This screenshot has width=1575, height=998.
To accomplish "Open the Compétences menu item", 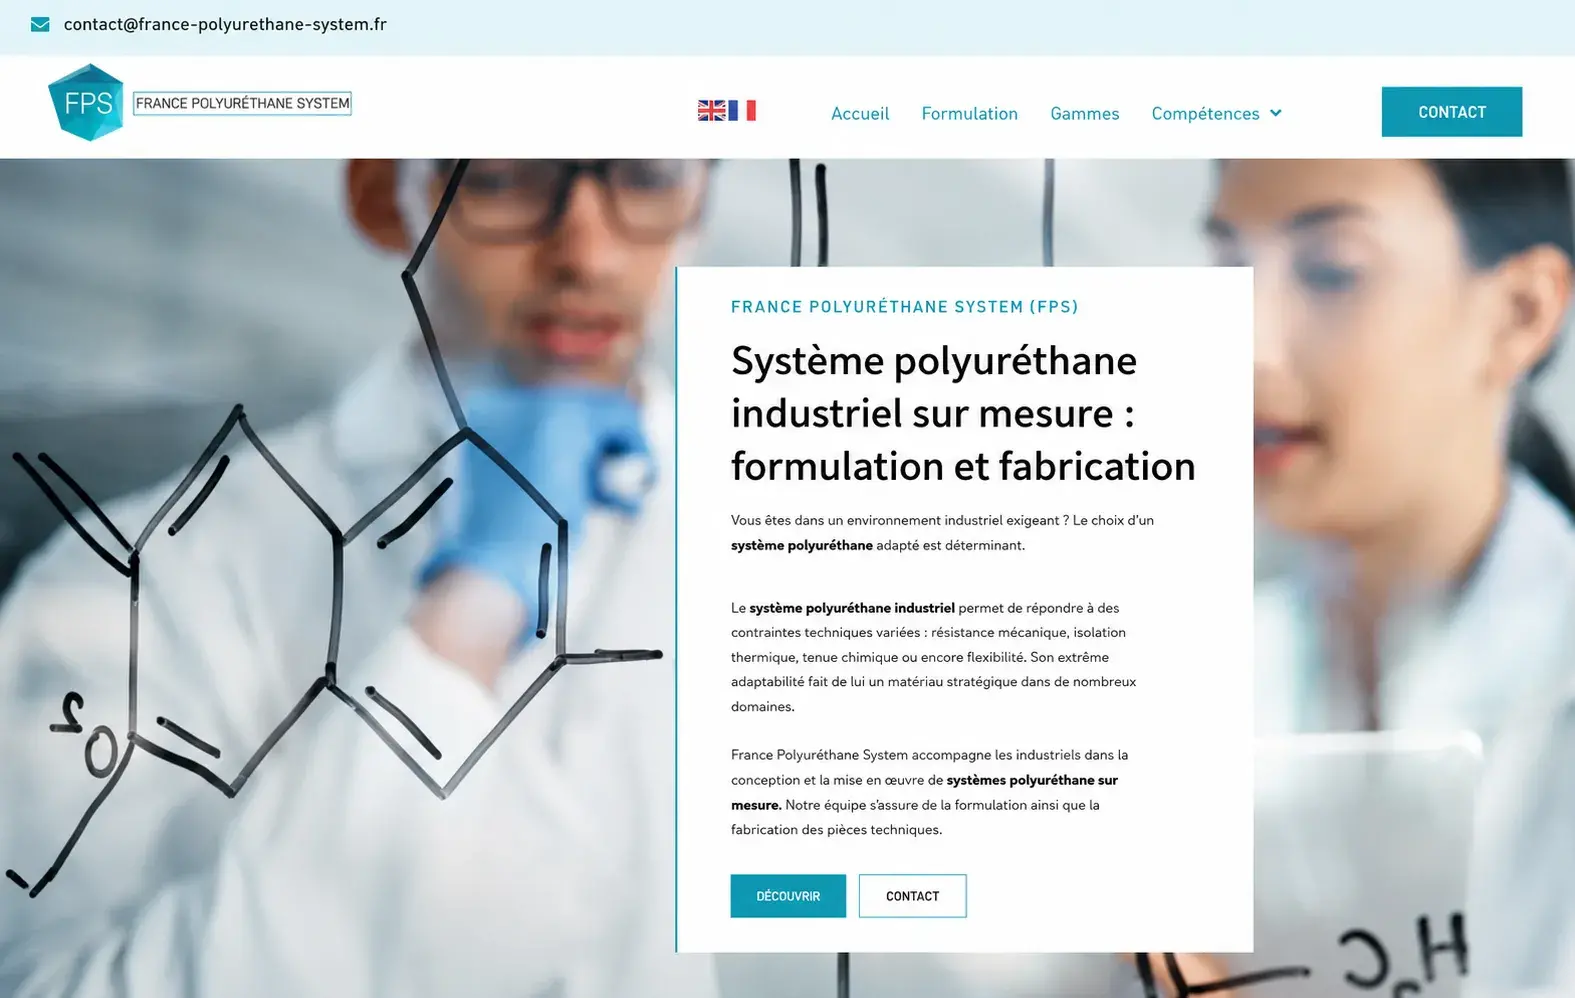I will (x=1205, y=114).
